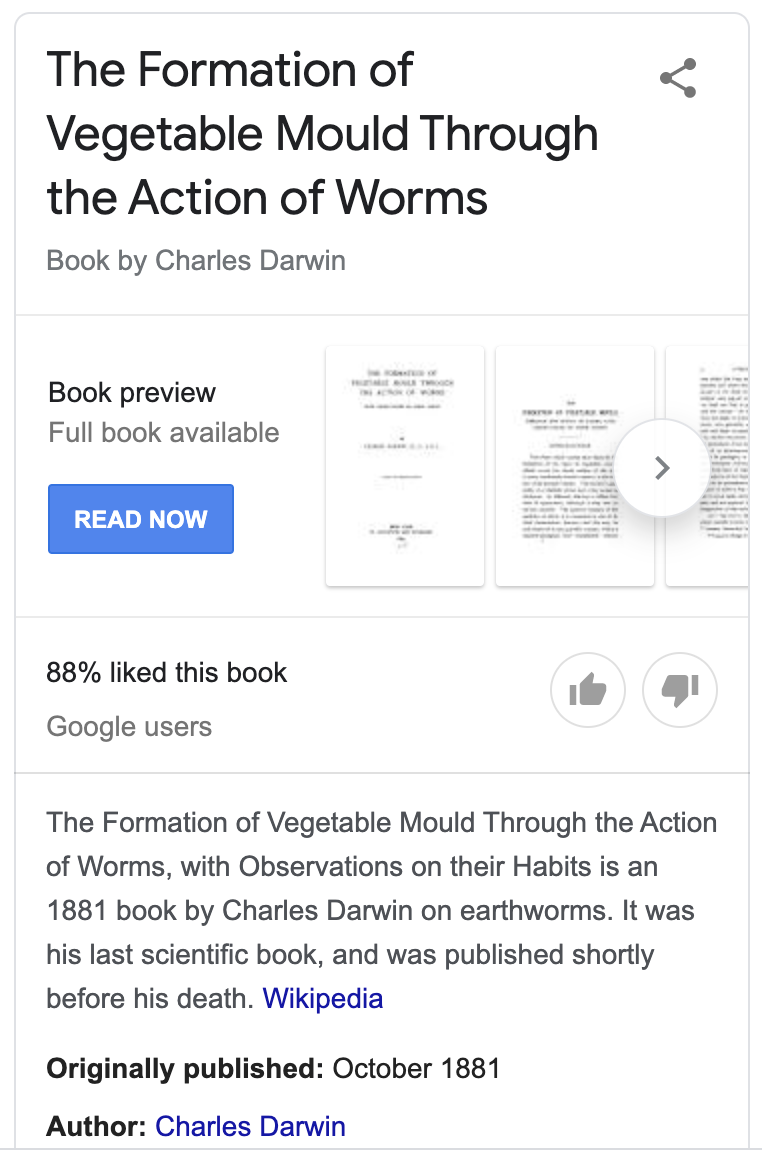The image size is (762, 1154).
Task: Click the 'Originally published' label
Action: coord(185,1068)
